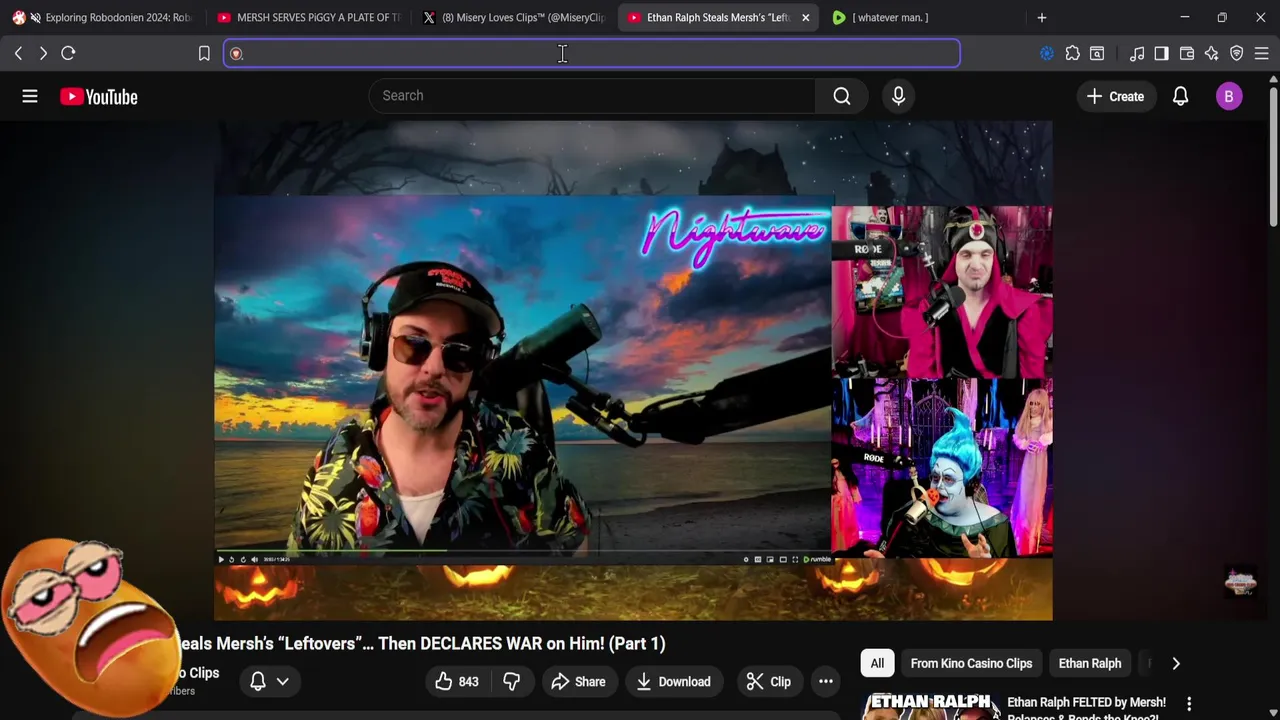
Task: Open YouTube notifications bell in header
Action: [x=1180, y=97]
